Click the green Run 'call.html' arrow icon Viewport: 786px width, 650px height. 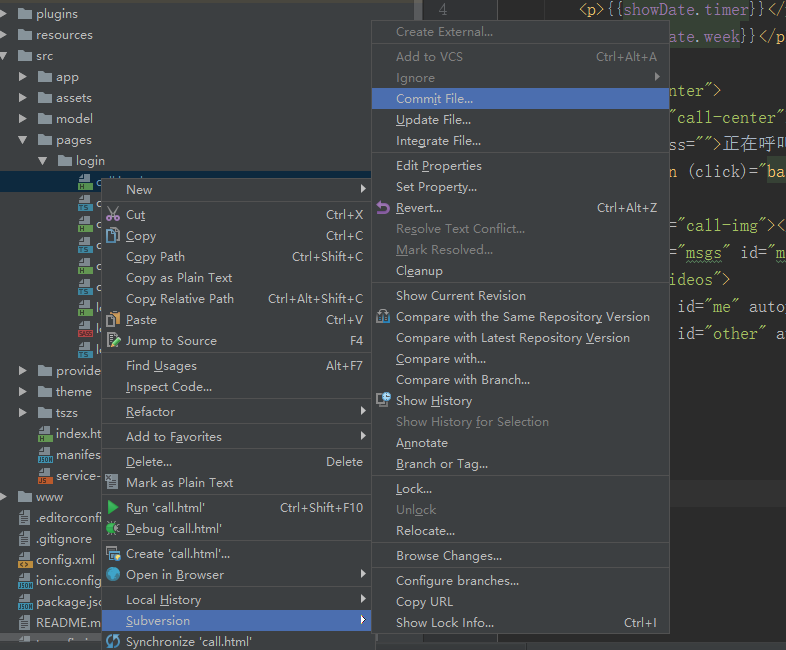[113, 507]
